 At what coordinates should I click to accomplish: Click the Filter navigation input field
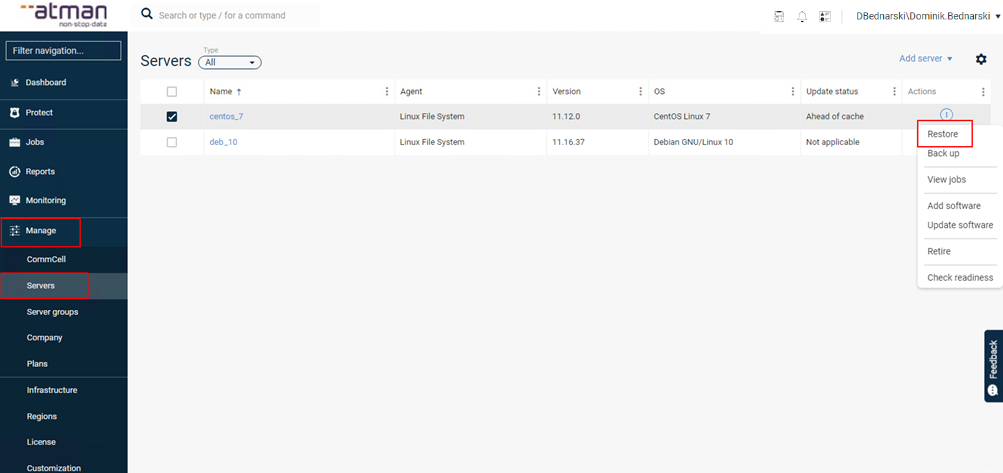(63, 51)
